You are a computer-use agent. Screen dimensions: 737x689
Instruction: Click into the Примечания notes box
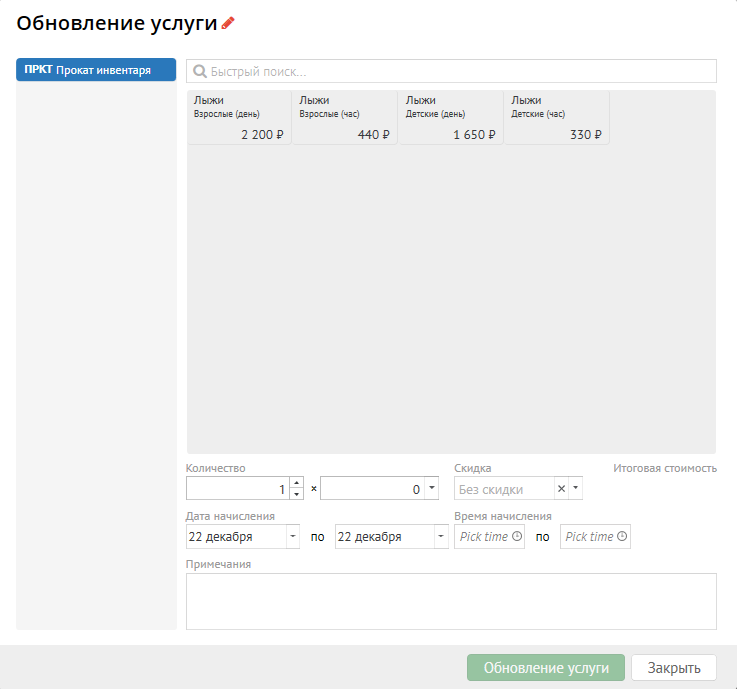tap(451, 601)
